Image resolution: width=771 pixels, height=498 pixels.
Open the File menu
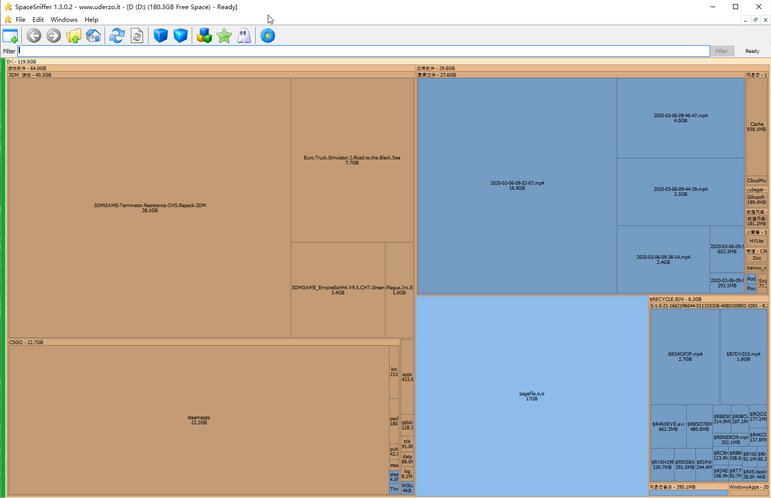pyautogui.click(x=20, y=20)
